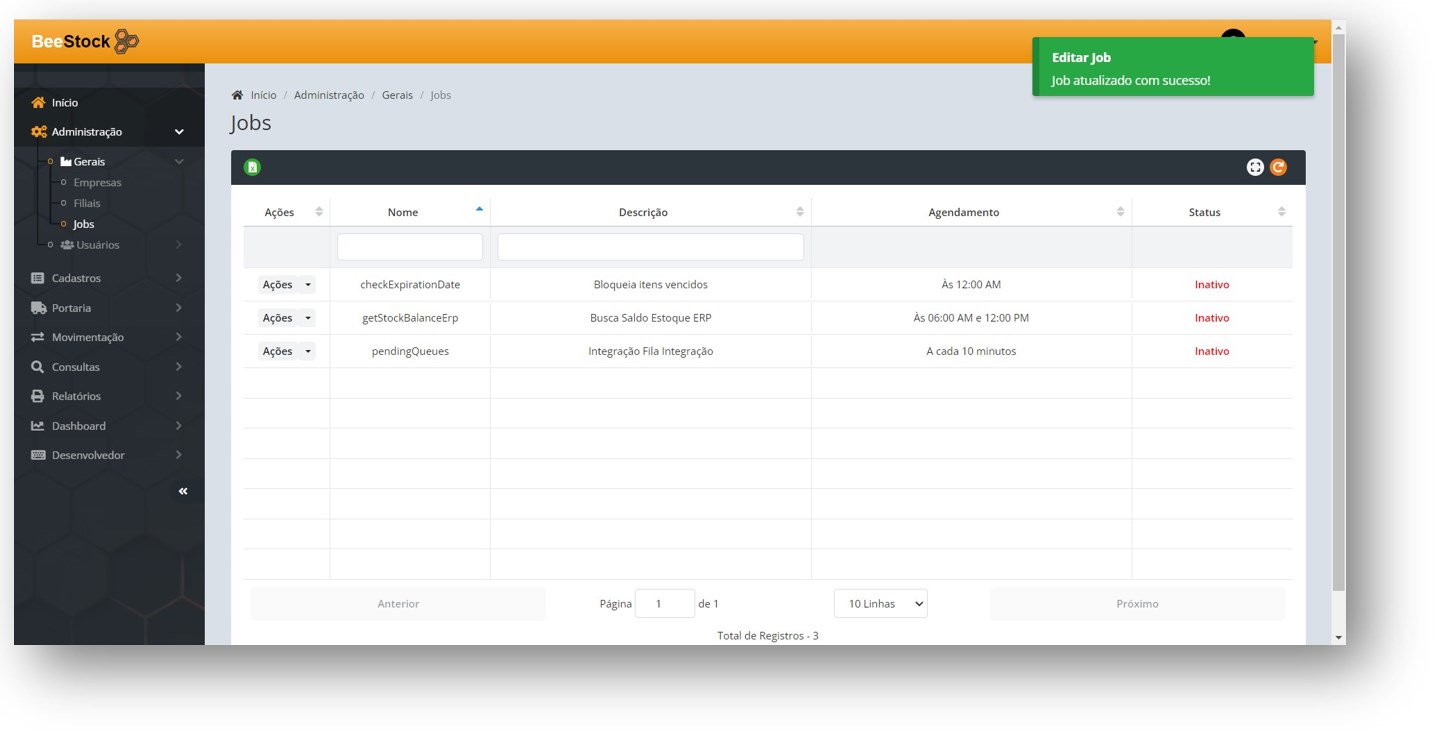Click the Administração breadcrumb link
1447x748 pixels.
pos(329,95)
